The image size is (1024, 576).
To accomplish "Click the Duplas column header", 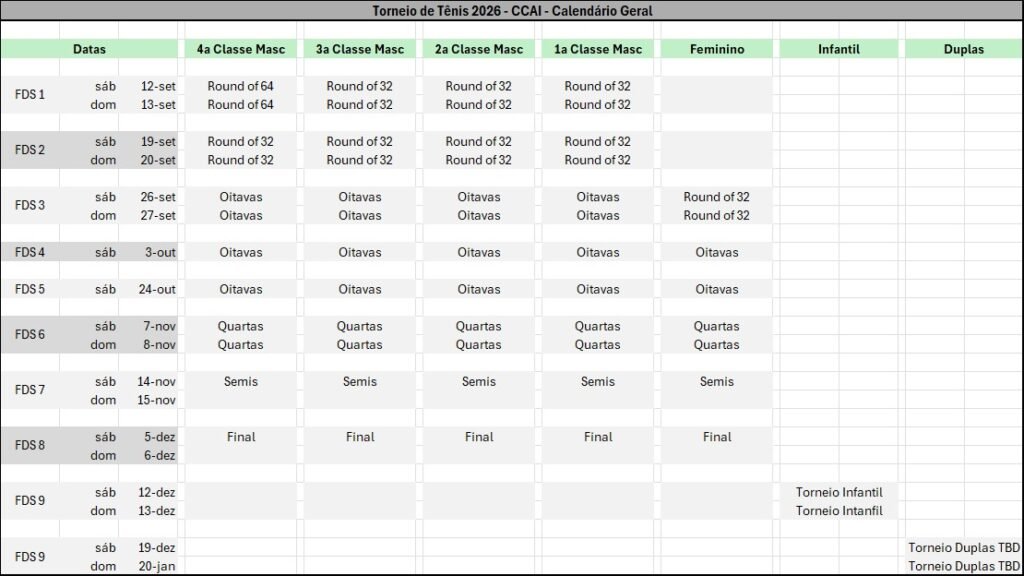I will 963,49.
